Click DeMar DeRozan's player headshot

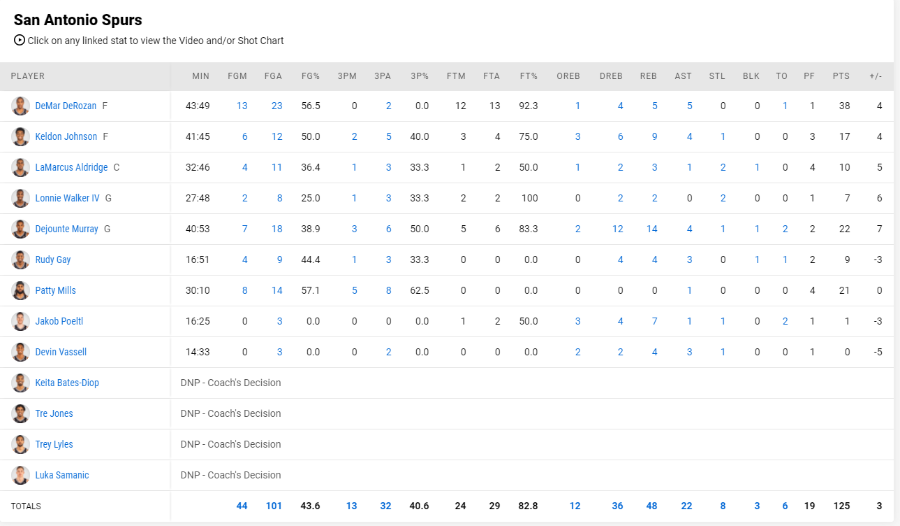coord(21,106)
